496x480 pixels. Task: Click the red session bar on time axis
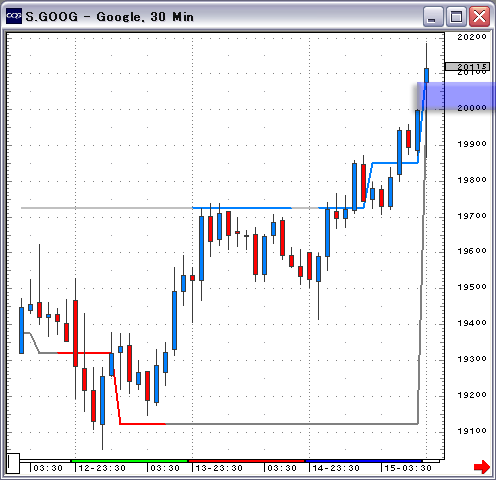[247, 461]
